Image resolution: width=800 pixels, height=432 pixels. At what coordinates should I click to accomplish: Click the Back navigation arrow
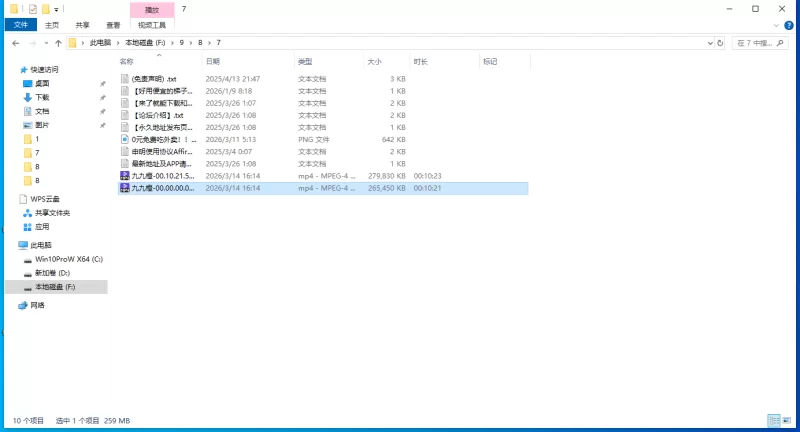click(16, 43)
